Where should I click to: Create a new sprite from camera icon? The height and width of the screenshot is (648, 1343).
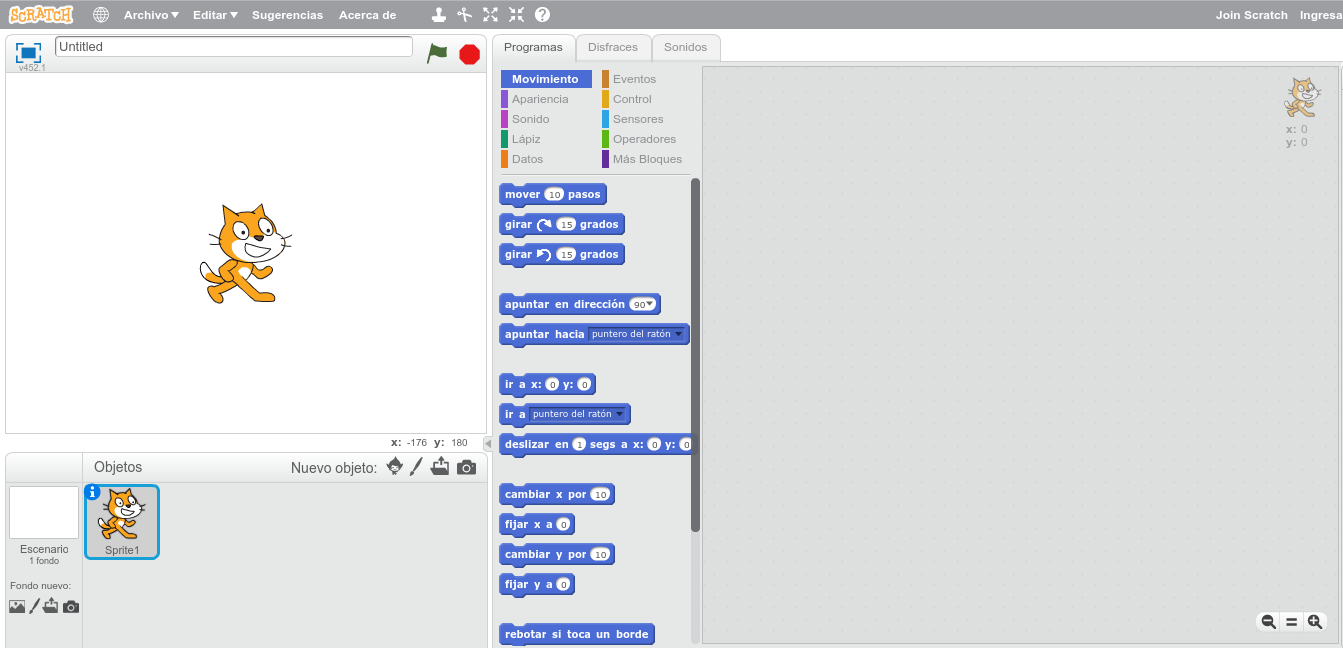click(466, 466)
